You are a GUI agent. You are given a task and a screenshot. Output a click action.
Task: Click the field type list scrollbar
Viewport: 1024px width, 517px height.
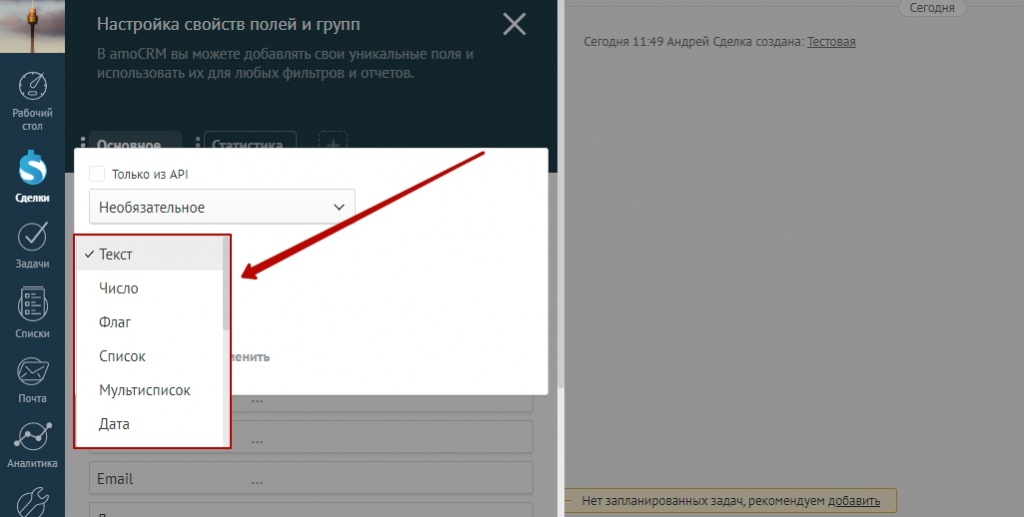pyautogui.click(x=226, y=284)
